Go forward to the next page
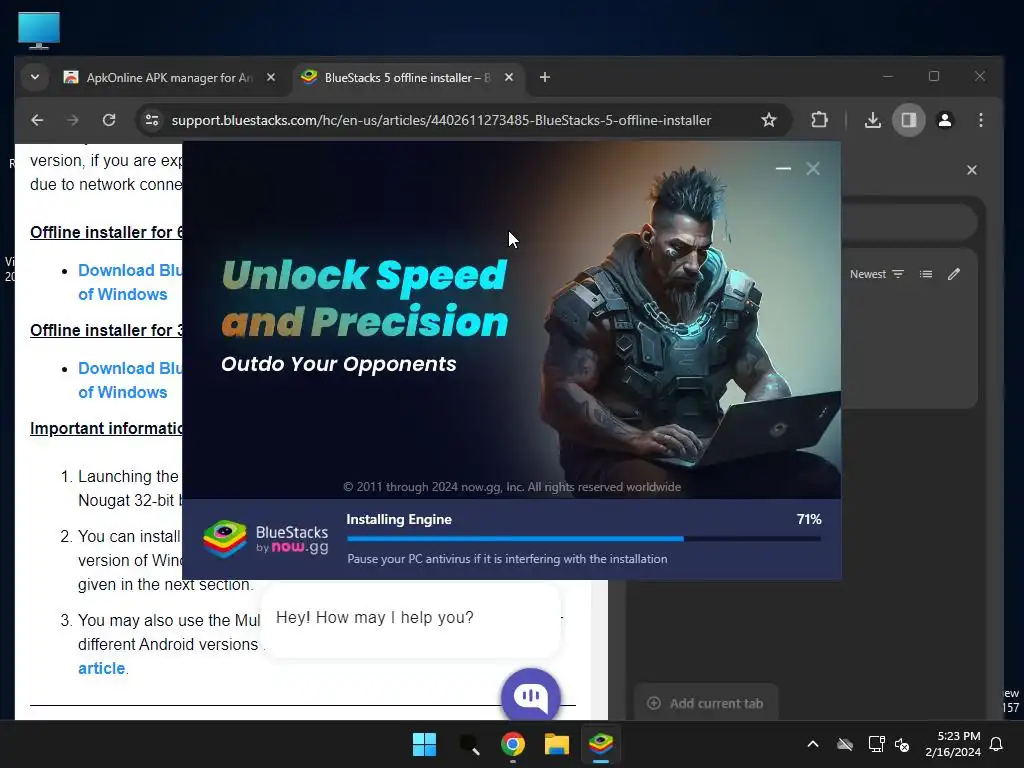 click(x=73, y=120)
